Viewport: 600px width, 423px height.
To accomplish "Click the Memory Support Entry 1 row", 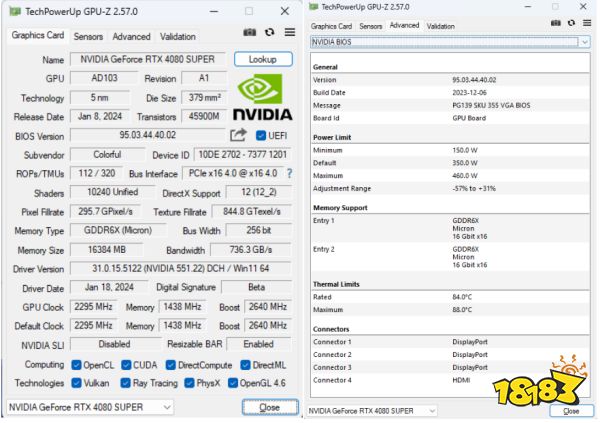I will coord(450,229).
